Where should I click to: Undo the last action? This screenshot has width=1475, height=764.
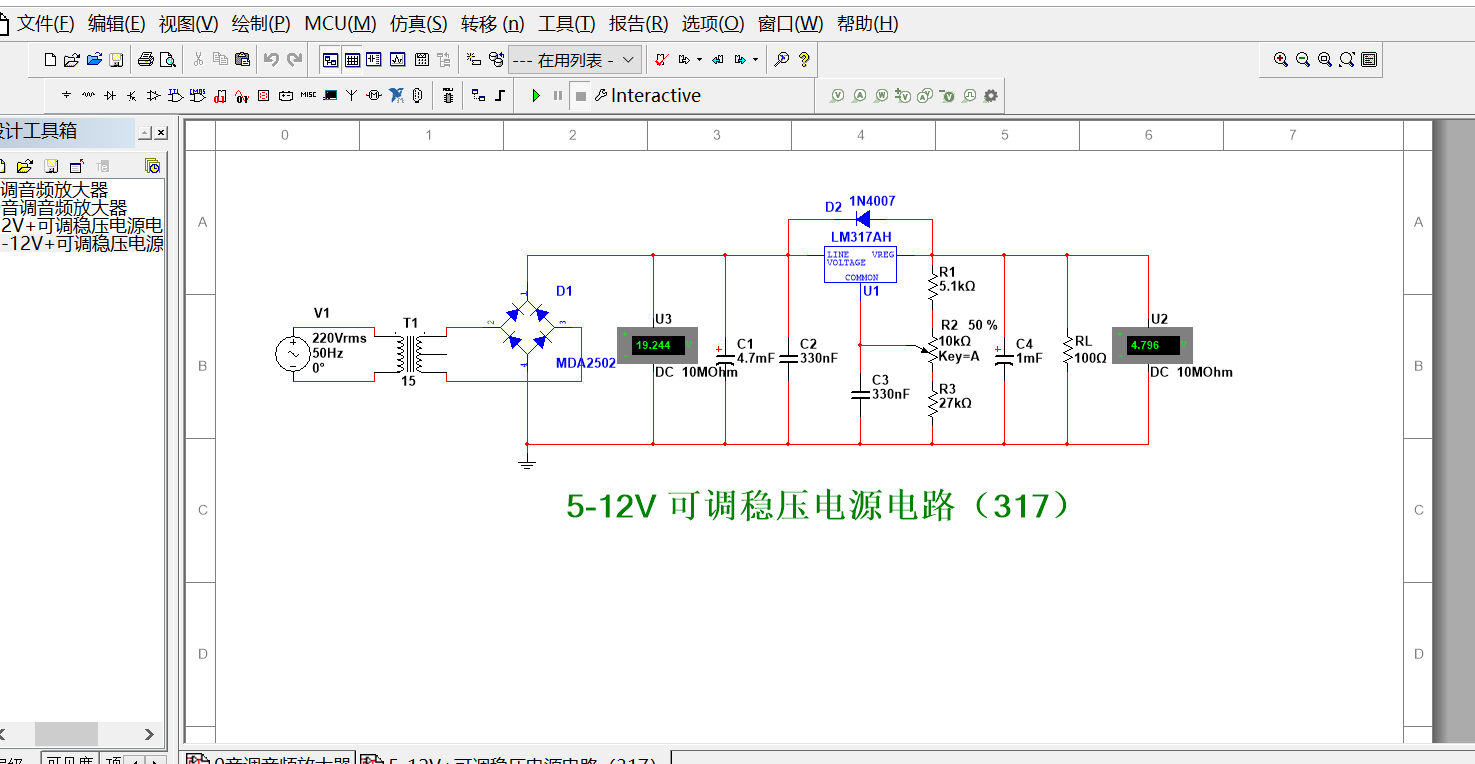271,60
